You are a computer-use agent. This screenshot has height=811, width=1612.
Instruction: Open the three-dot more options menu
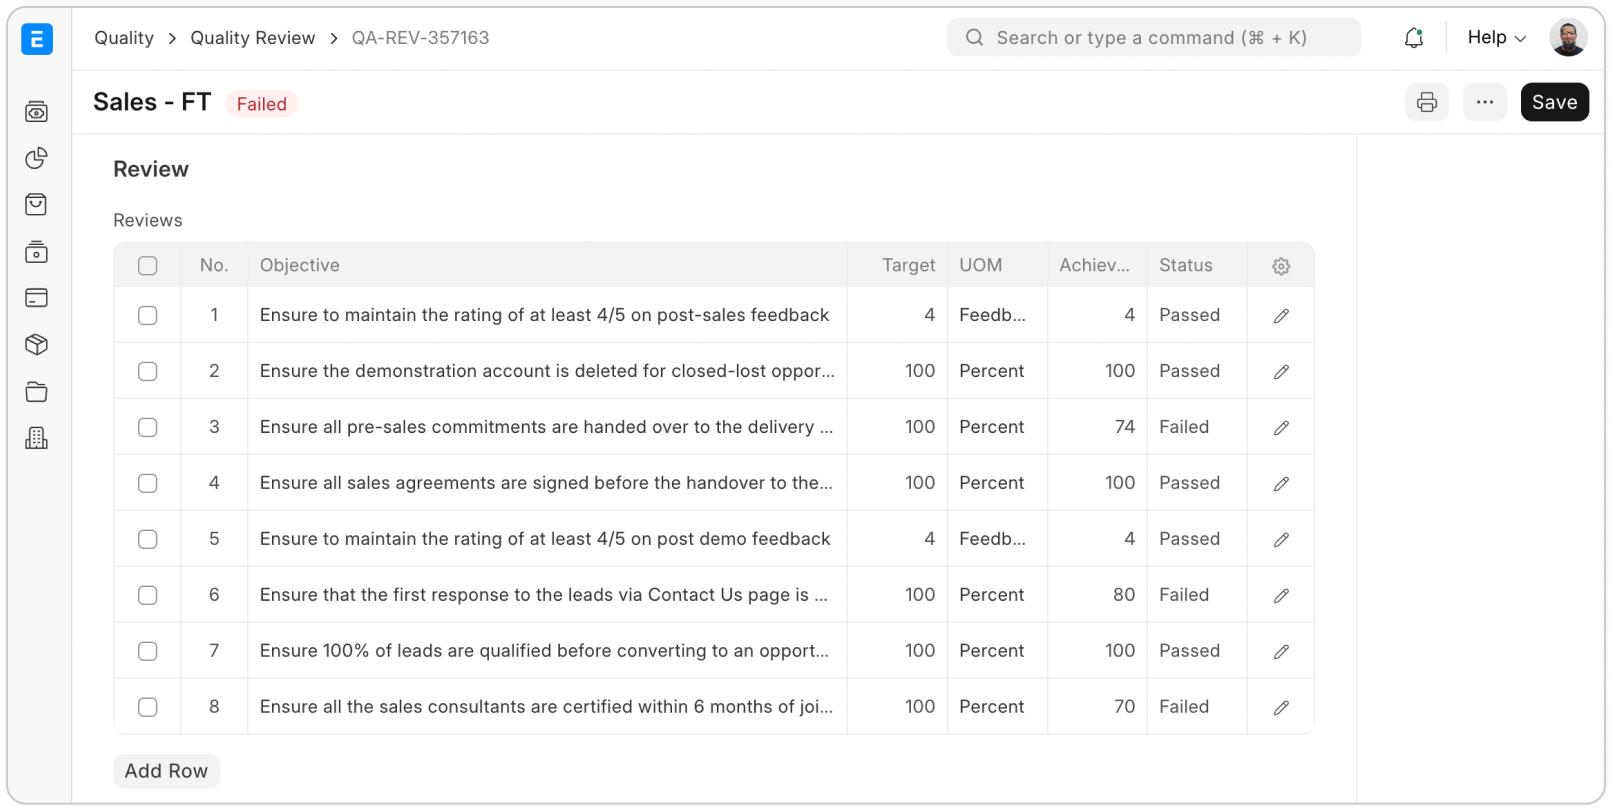pos(1484,102)
